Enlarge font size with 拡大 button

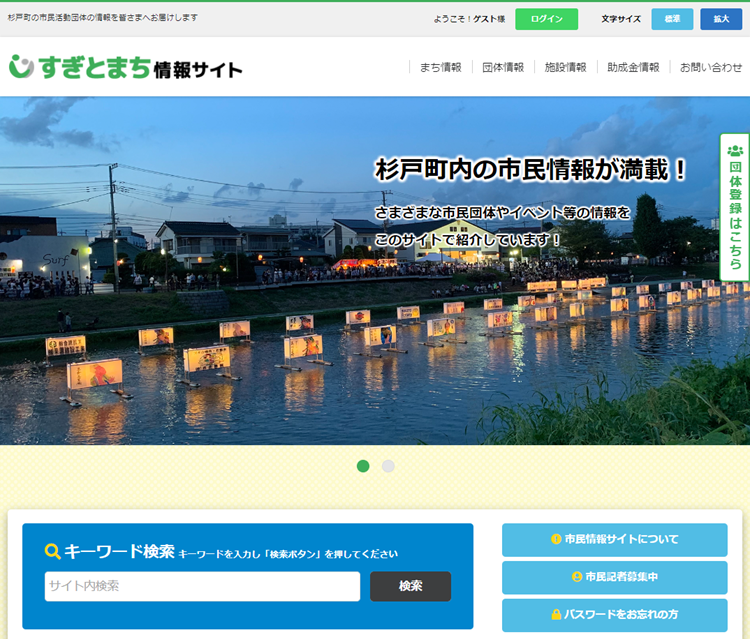point(720,19)
